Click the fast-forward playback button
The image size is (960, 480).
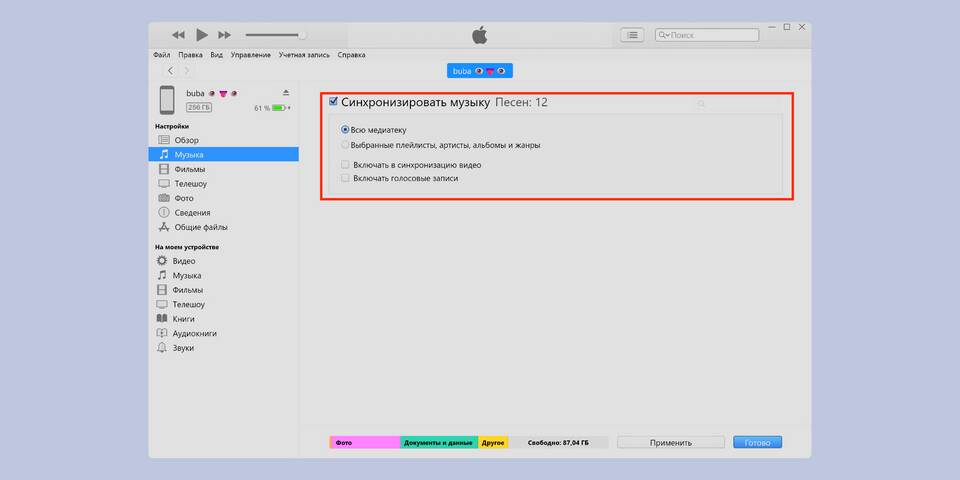[x=225, y=35]
